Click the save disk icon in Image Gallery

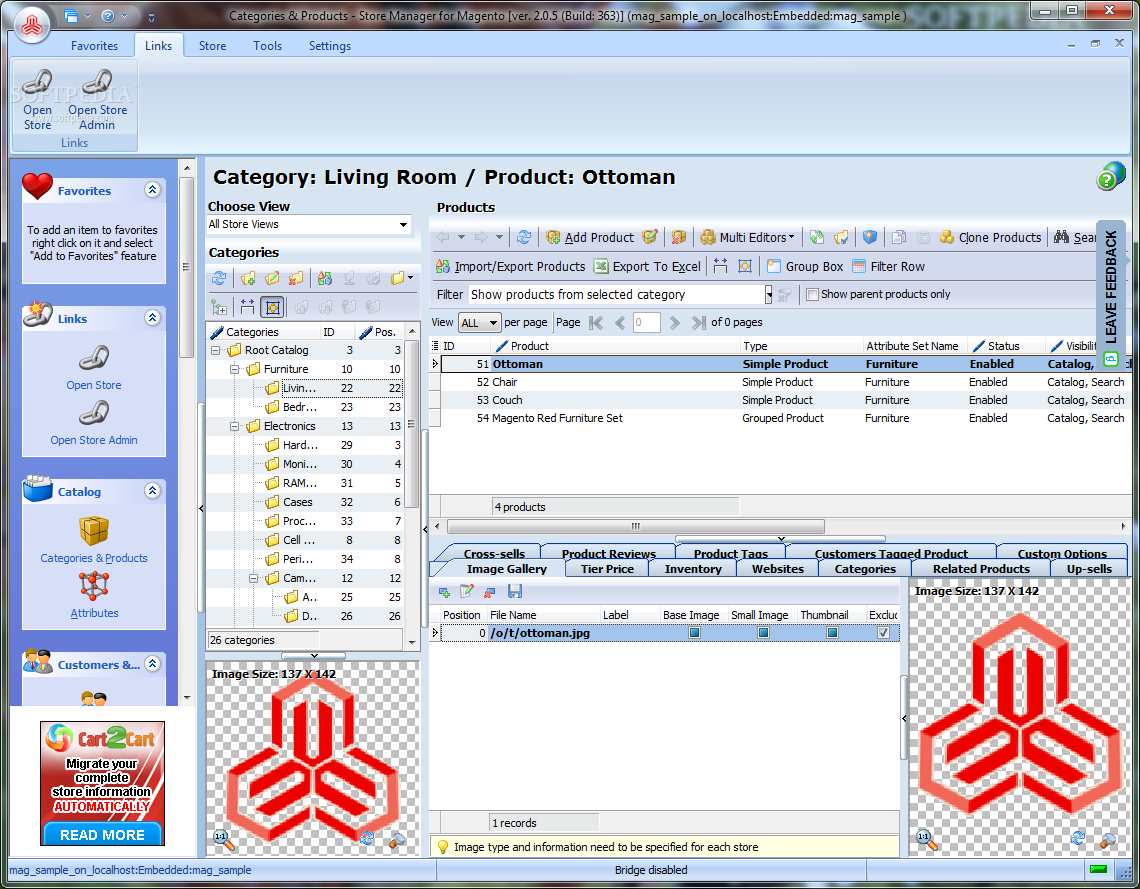[x=515, y=592]
